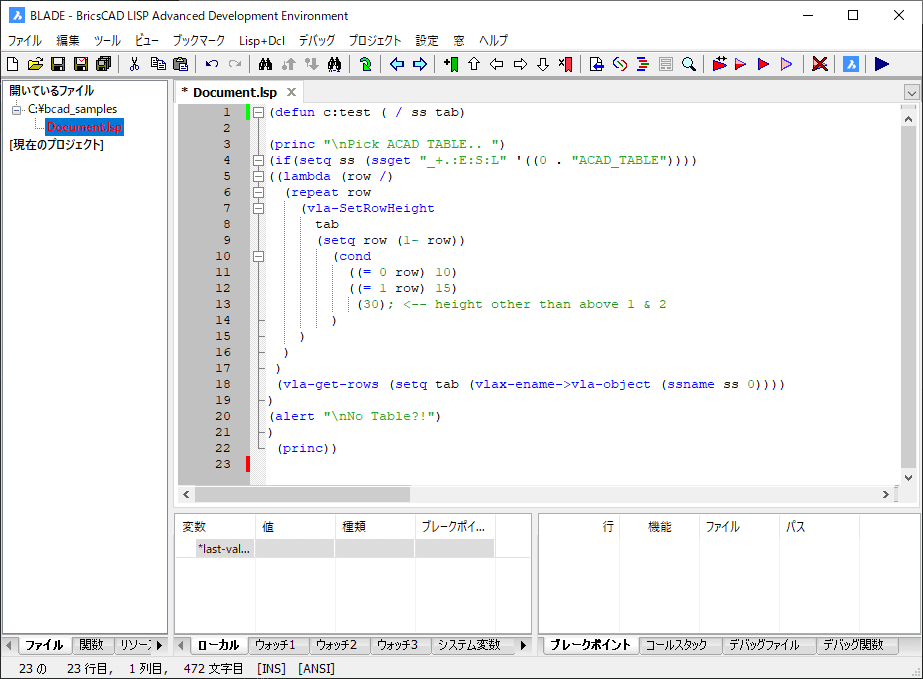Switch to the コールスタック tab

tap(677, 645)
